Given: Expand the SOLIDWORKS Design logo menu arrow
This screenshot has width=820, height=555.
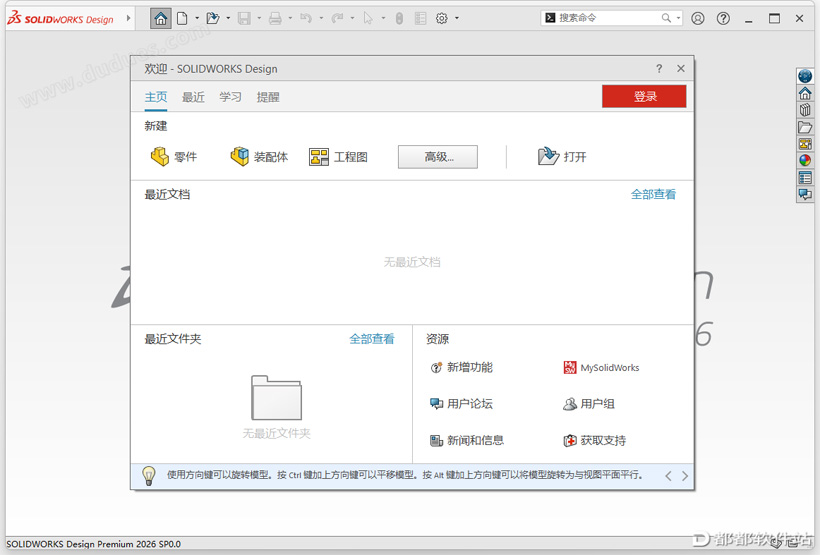Looking at the screenshot, I should [x=128, y=18].
